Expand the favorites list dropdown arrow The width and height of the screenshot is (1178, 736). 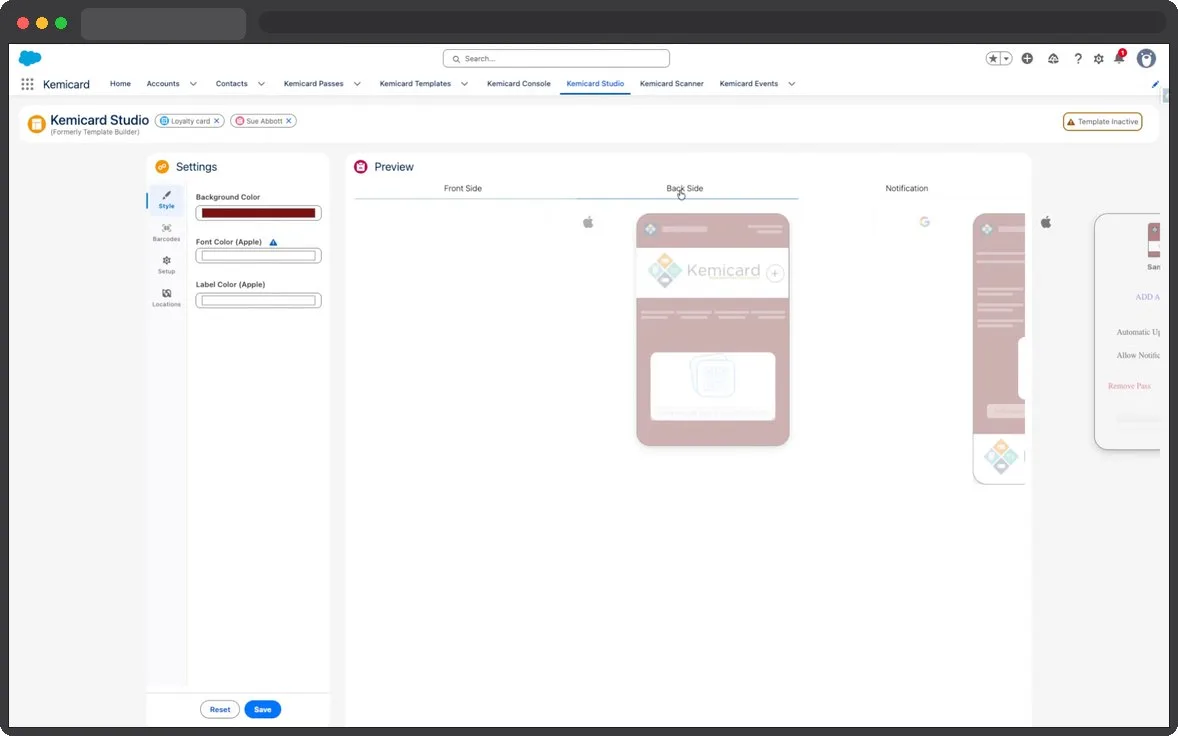click(x=1006, y=59)
